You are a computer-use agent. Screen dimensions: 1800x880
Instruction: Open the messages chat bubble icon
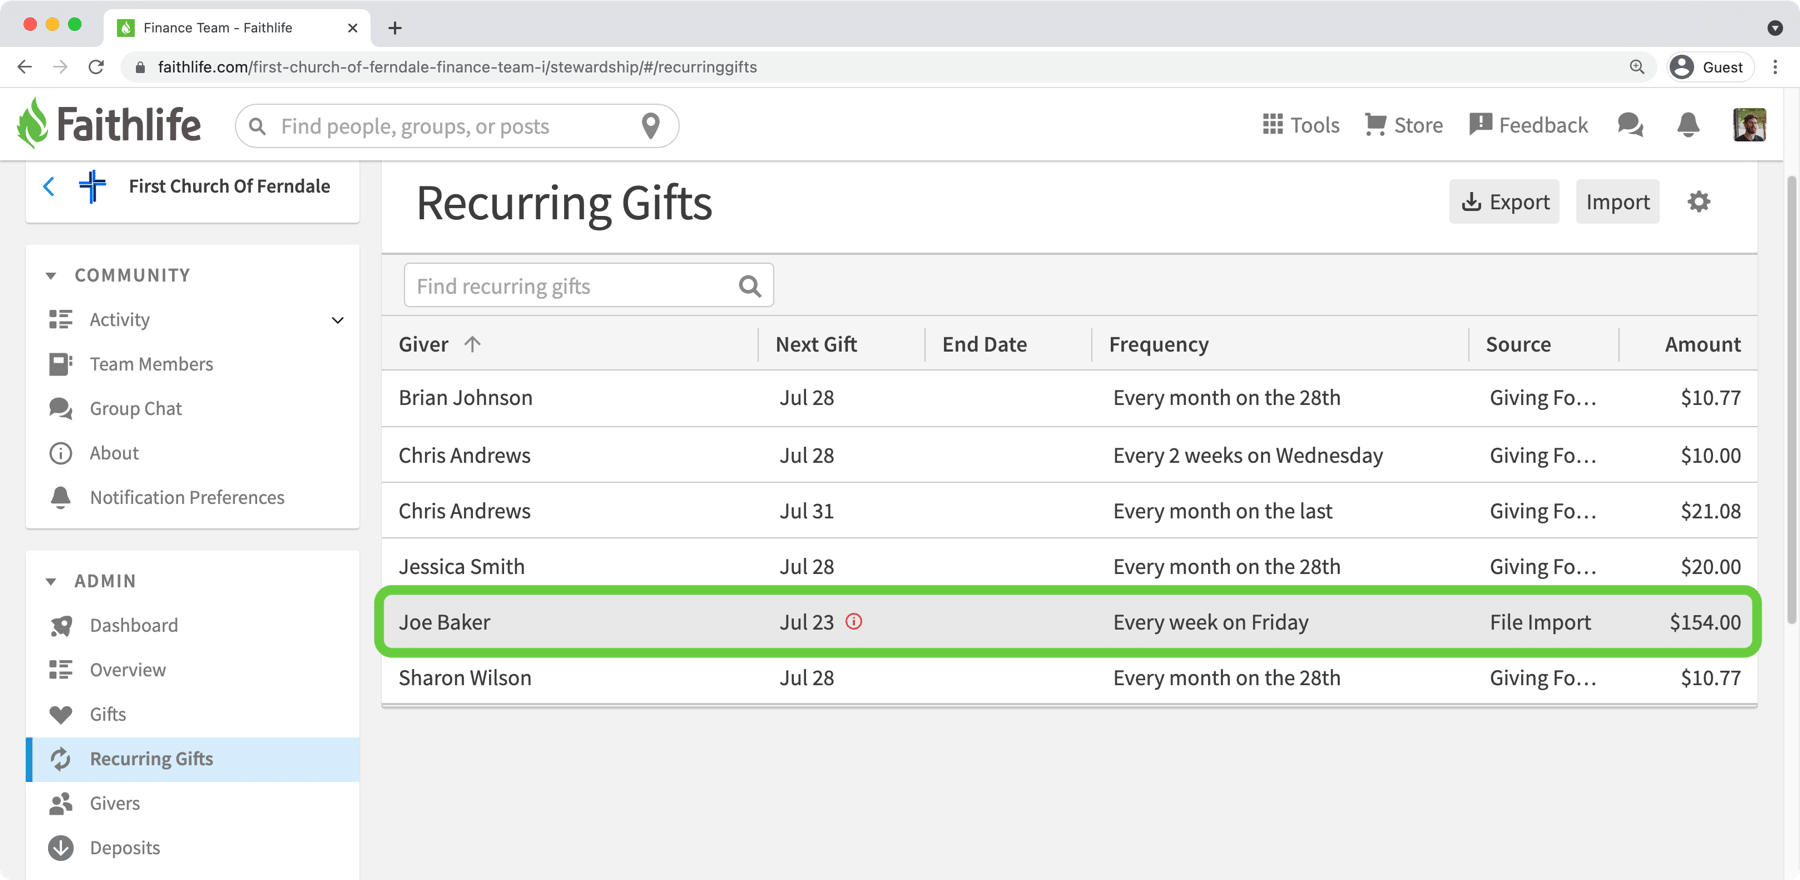[1630, 125]
